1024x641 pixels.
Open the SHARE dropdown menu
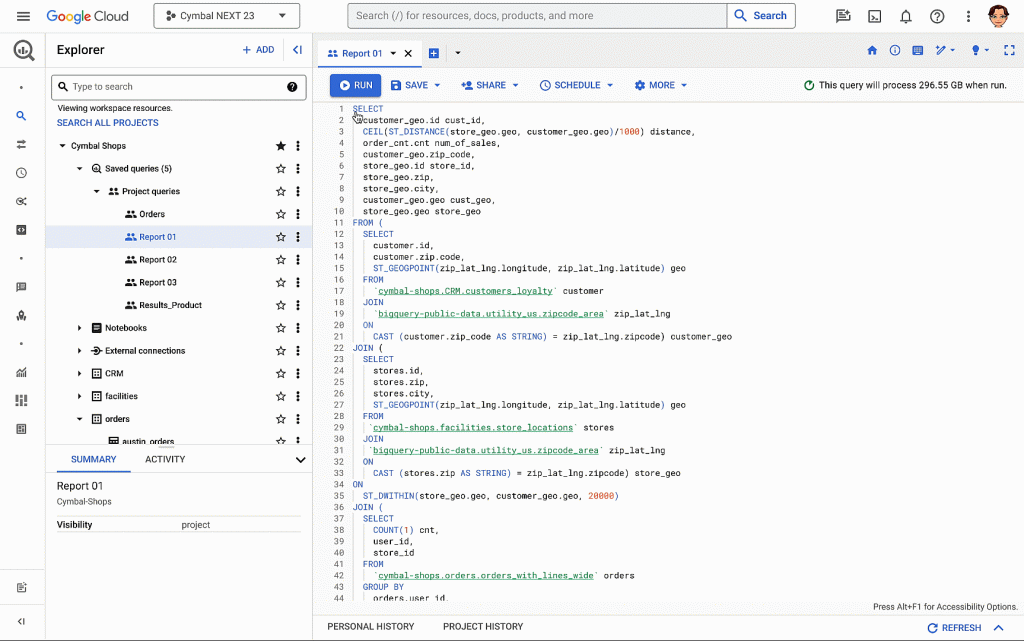pos(515,86)
